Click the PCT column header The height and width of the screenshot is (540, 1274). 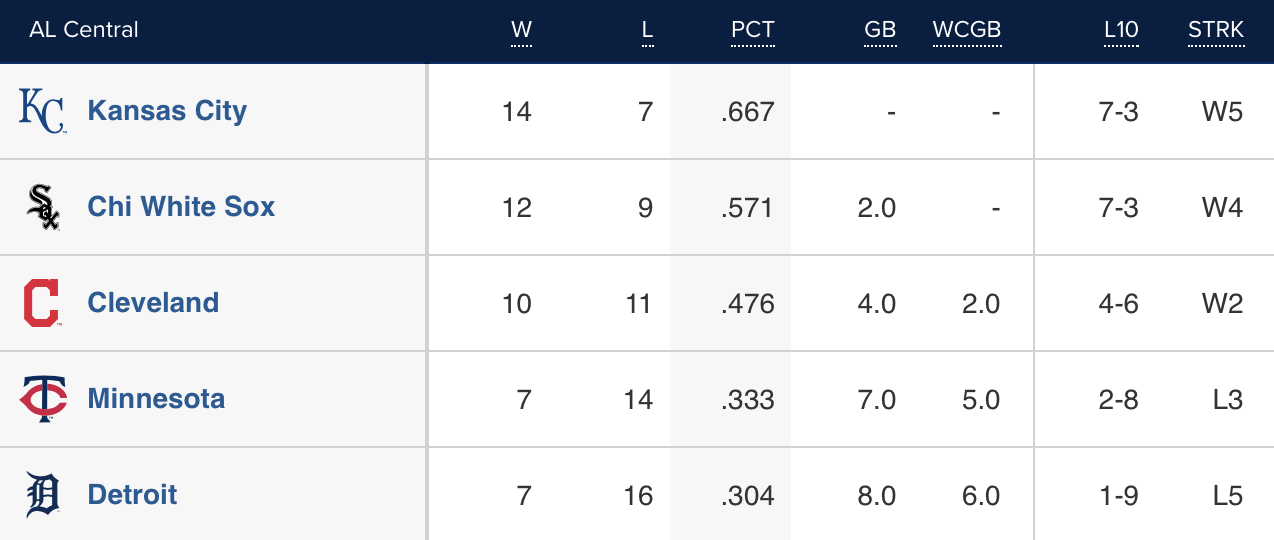pyautogui.click(x=752, y=30)
